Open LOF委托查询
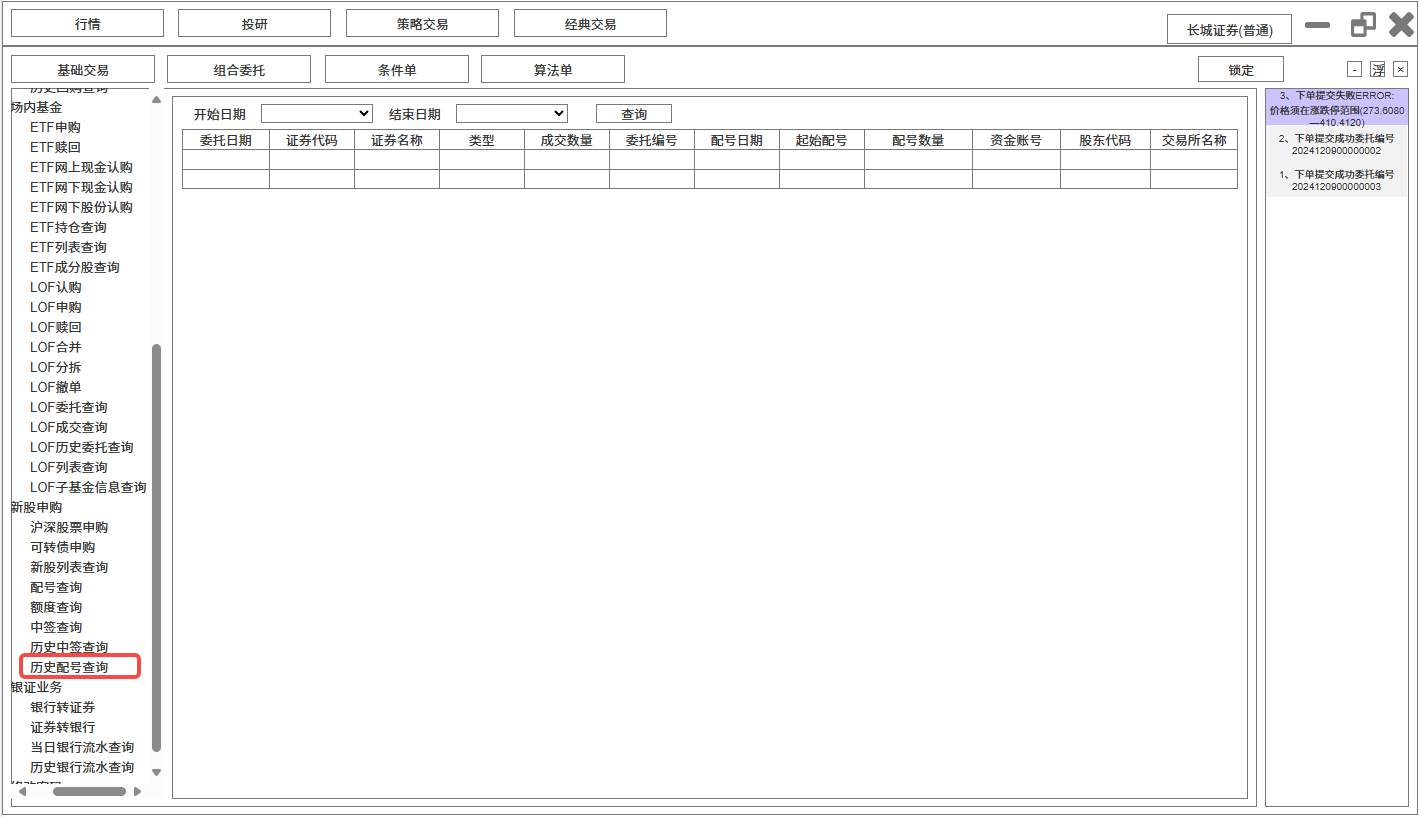Screen dimensions: 1419x817 69,407
